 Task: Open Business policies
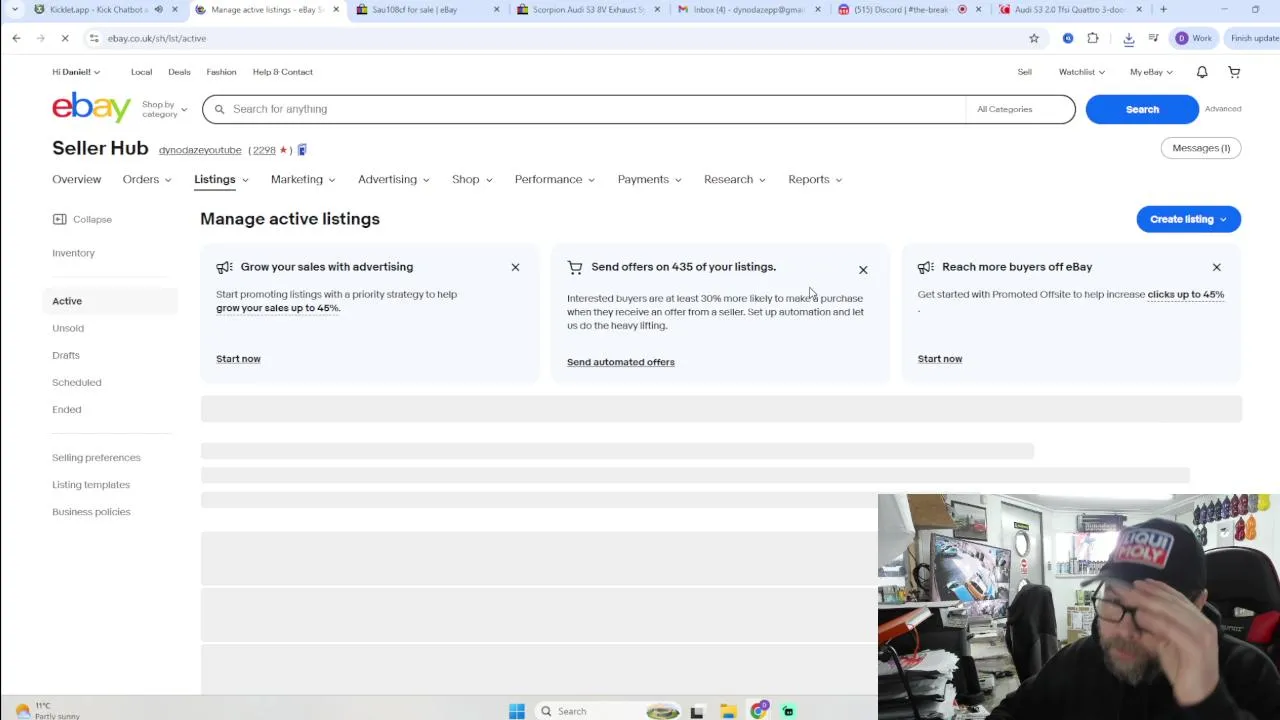click(91, 511)
